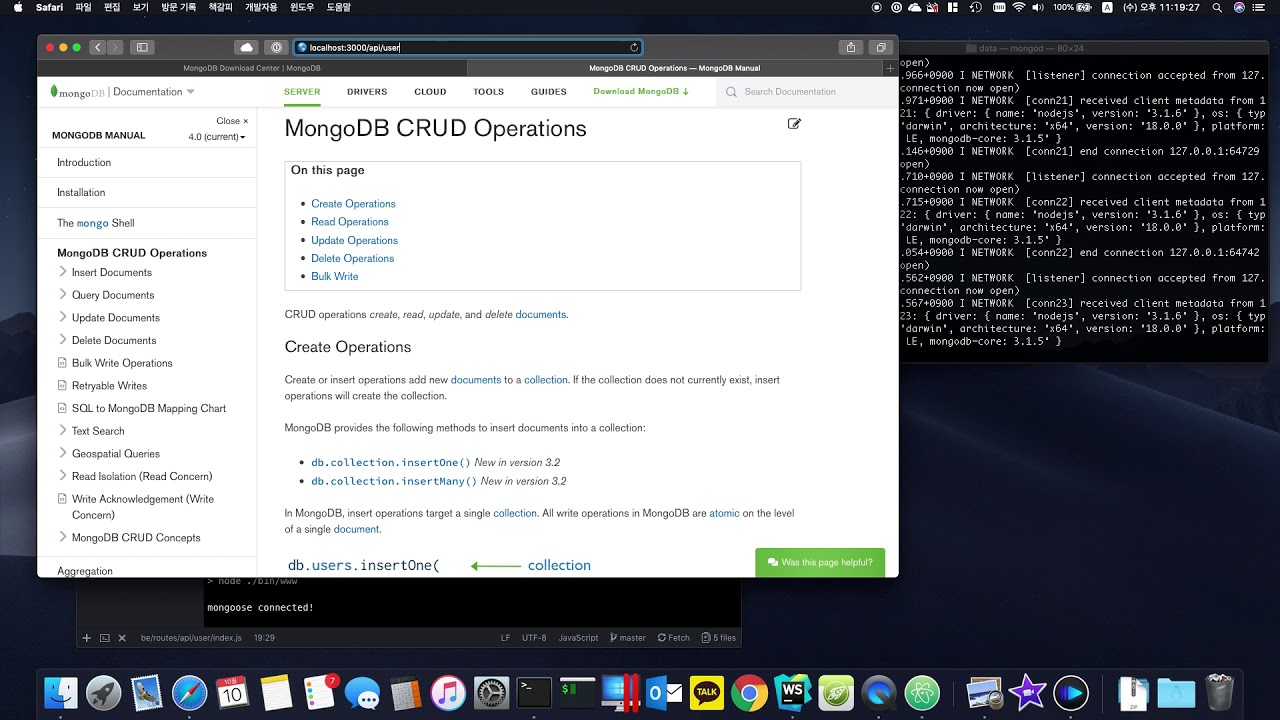Select the SERVER navigation tab
1280x720 pixels.
click(x=302, y=92)
